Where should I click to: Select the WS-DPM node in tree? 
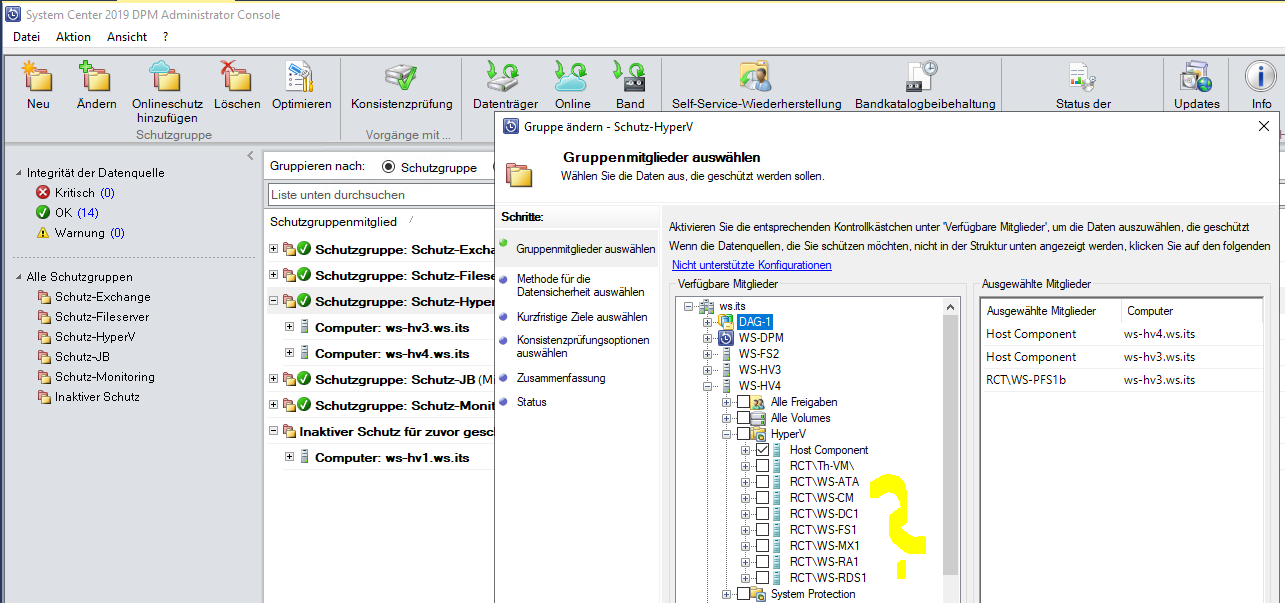coord(761,338)
